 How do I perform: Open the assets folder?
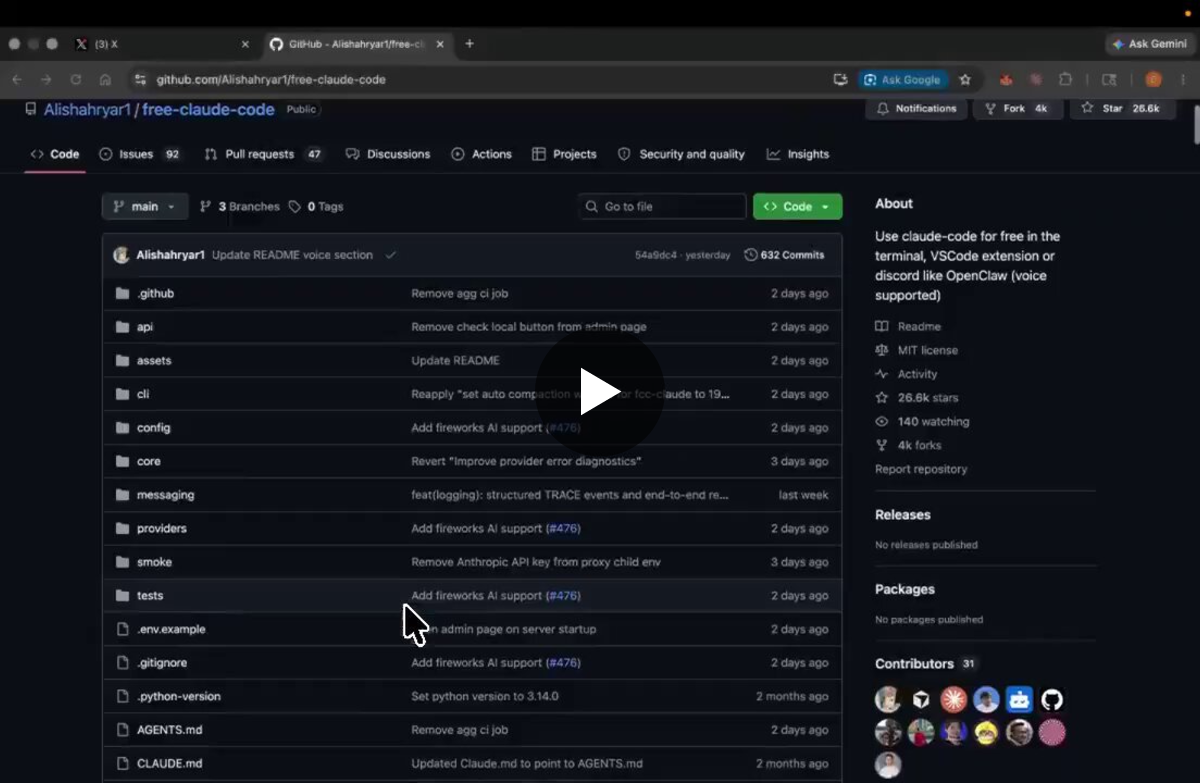click(x=154, y=360)
